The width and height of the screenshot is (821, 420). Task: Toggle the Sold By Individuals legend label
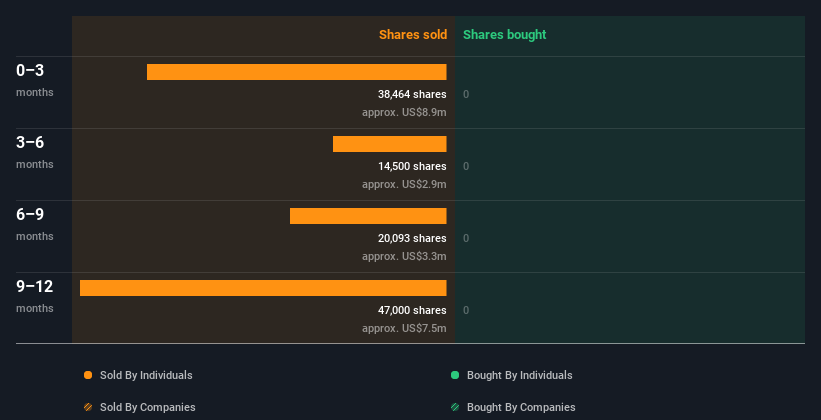point(146,375)
